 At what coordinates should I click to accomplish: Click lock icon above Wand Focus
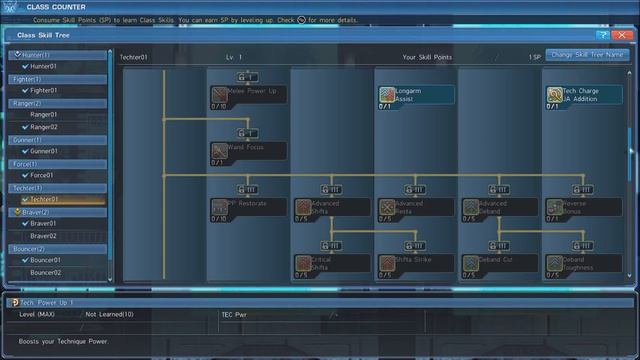(x=247, y=133)
